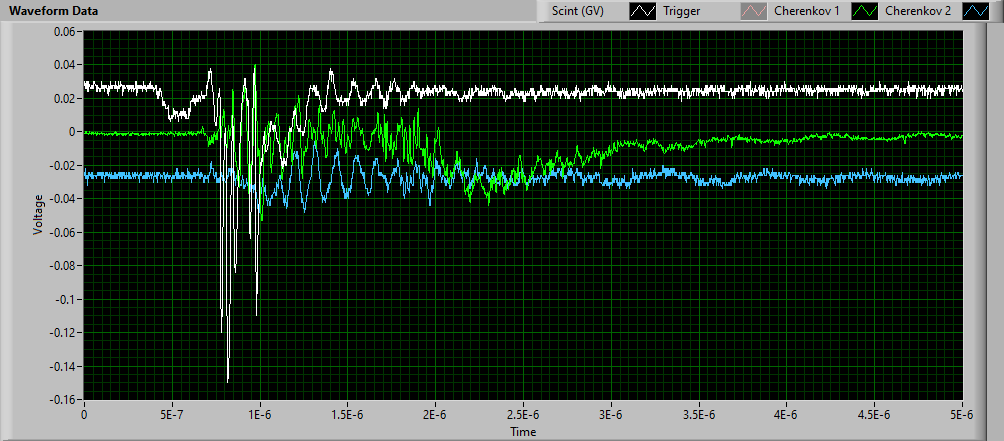This screenshot has height=441, width=1004.
Task: Click the -0.14 voltage axis marker
Action: click(x=62, y=366)
